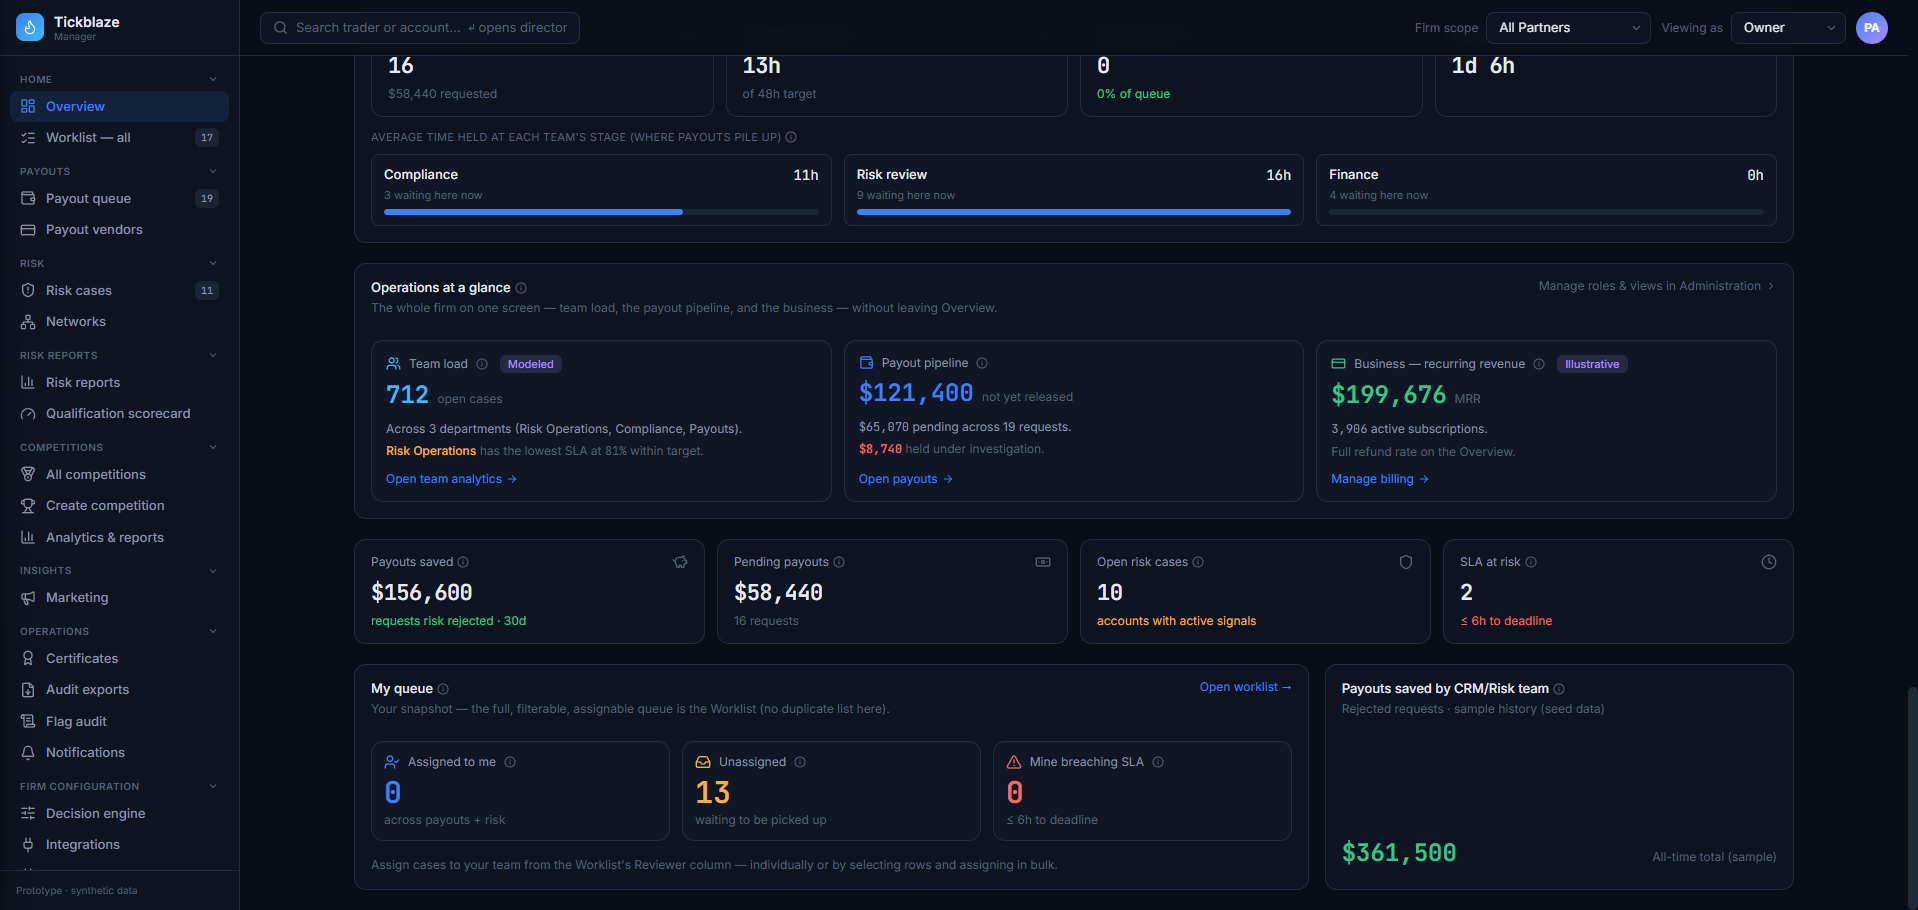Open Risk cases in the sidebar

coord(119,290)
